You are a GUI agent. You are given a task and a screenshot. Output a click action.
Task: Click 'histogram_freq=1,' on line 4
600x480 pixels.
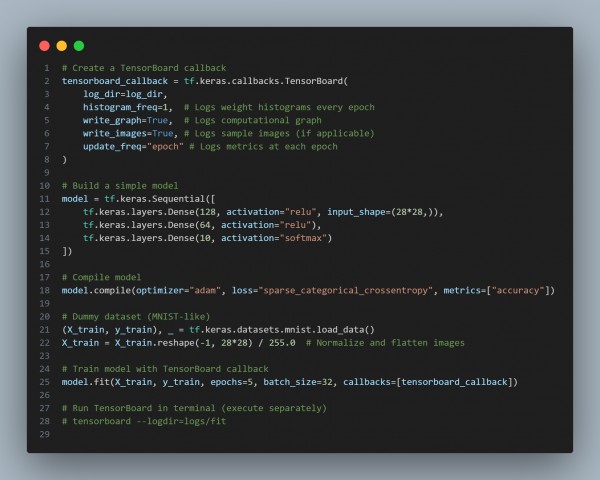tap(128, 107)
